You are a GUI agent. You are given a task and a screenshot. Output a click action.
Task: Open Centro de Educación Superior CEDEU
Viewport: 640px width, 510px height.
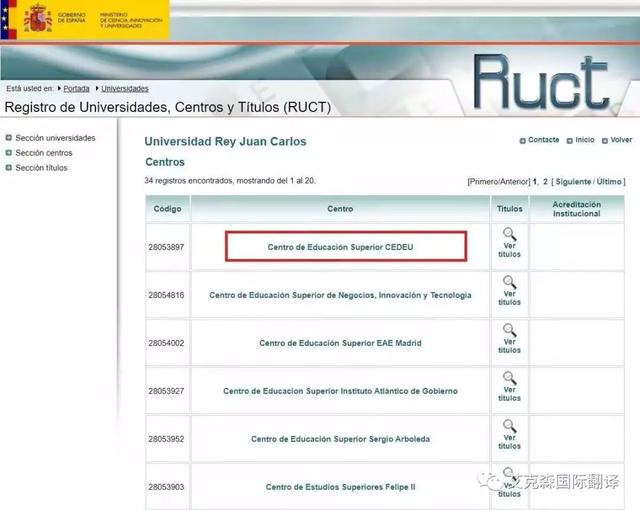340,247
